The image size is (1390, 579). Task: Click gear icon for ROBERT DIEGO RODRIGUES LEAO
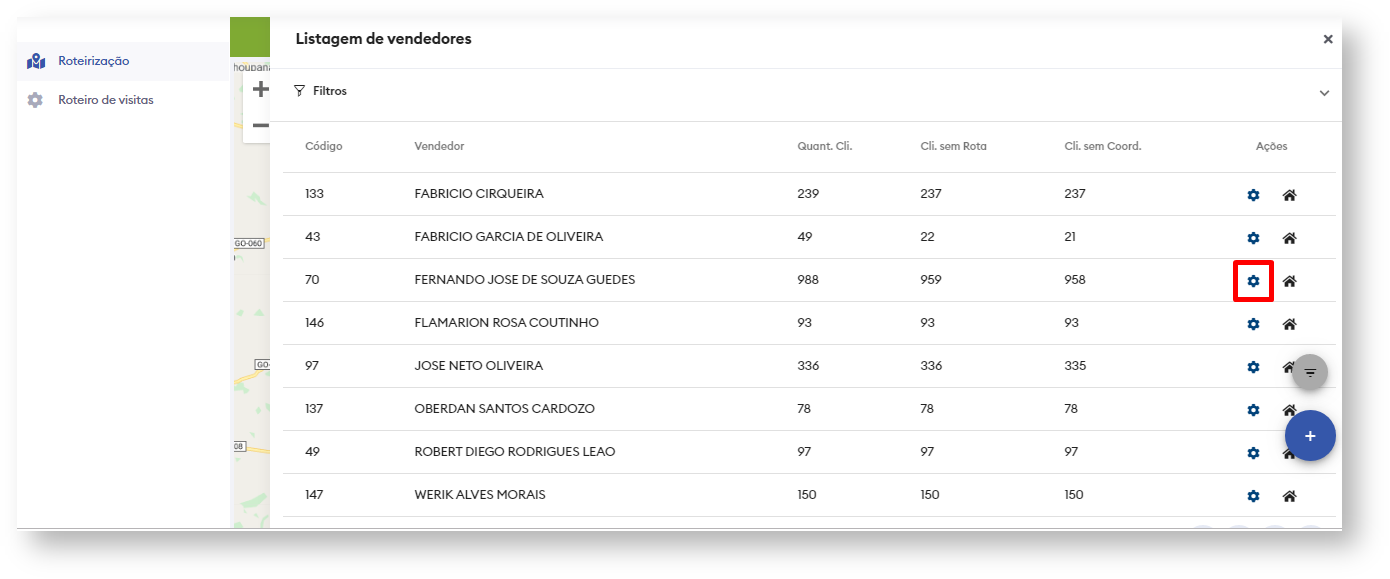[x=1253, y=453]
